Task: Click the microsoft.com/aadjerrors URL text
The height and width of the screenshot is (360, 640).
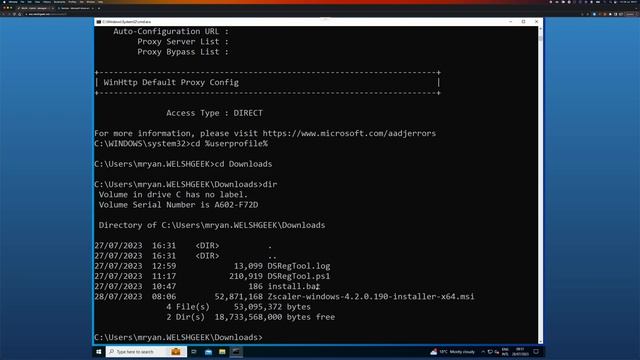Action: [349, 133]
